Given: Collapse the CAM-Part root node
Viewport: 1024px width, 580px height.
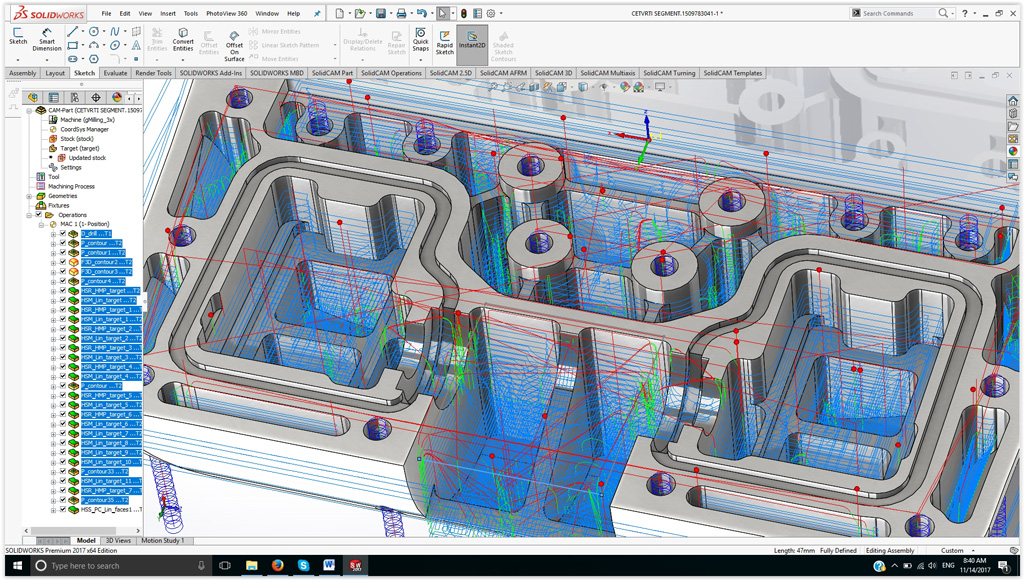Looking at the screenshot, I should [x=29, y=110].
